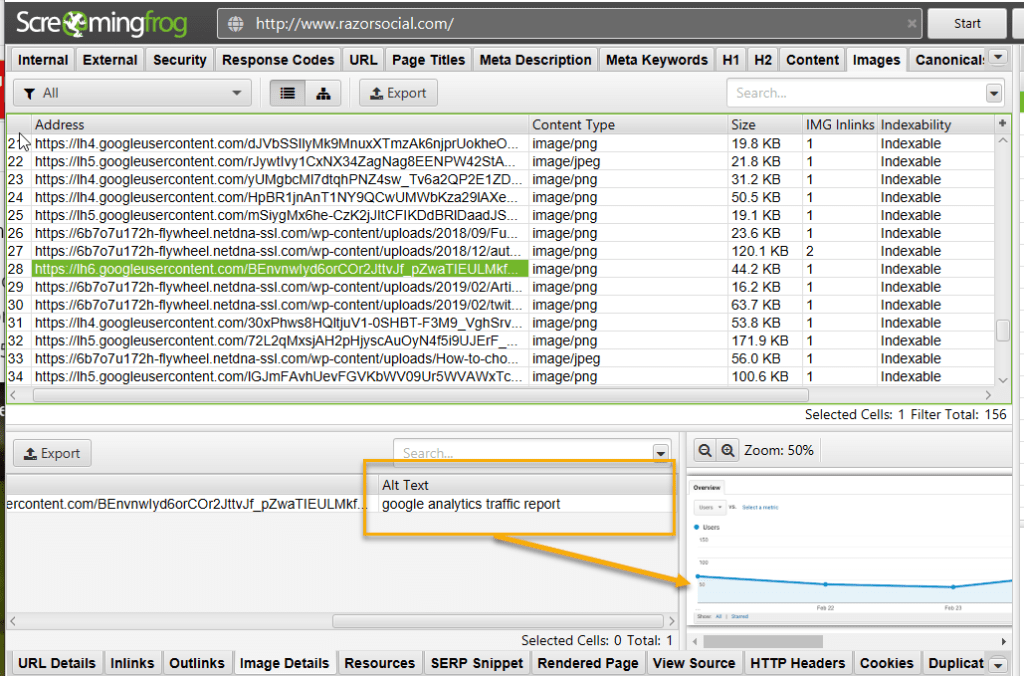Screen dimensions: 1024x676
Task: Click the zoom out magnifier icon
Action: (704, 451)
